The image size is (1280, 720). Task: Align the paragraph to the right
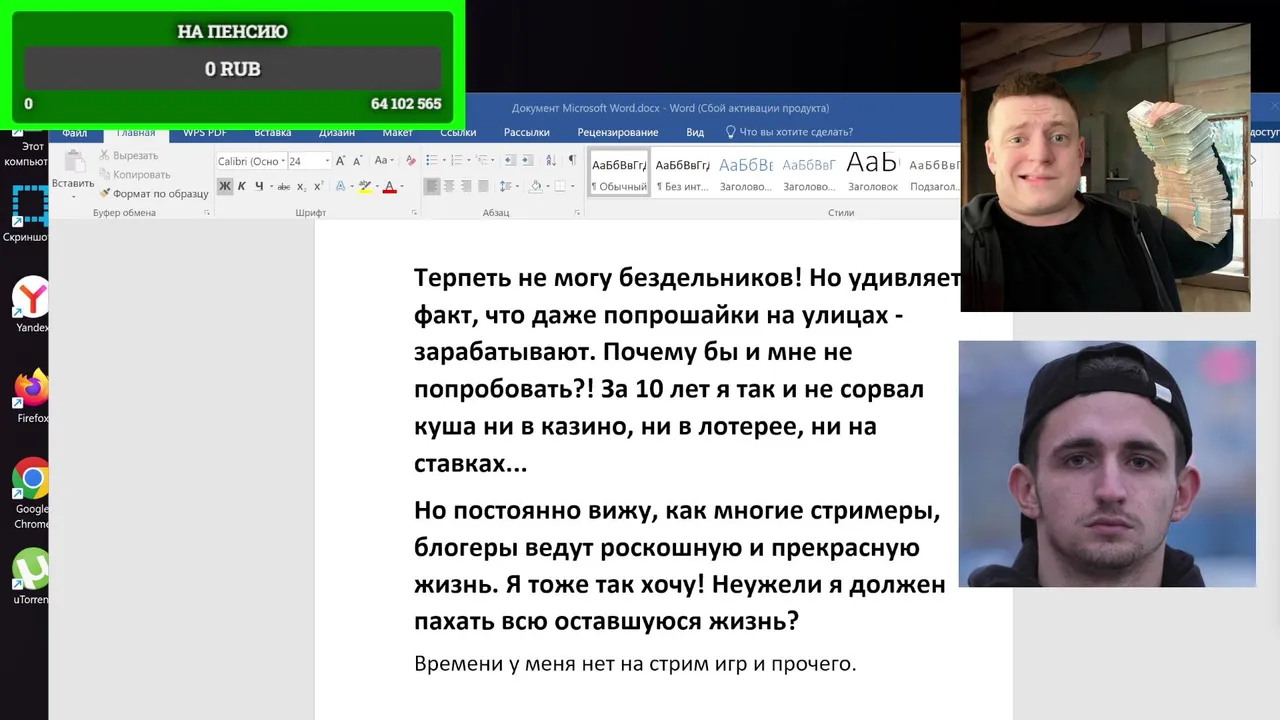click(466, 186)
